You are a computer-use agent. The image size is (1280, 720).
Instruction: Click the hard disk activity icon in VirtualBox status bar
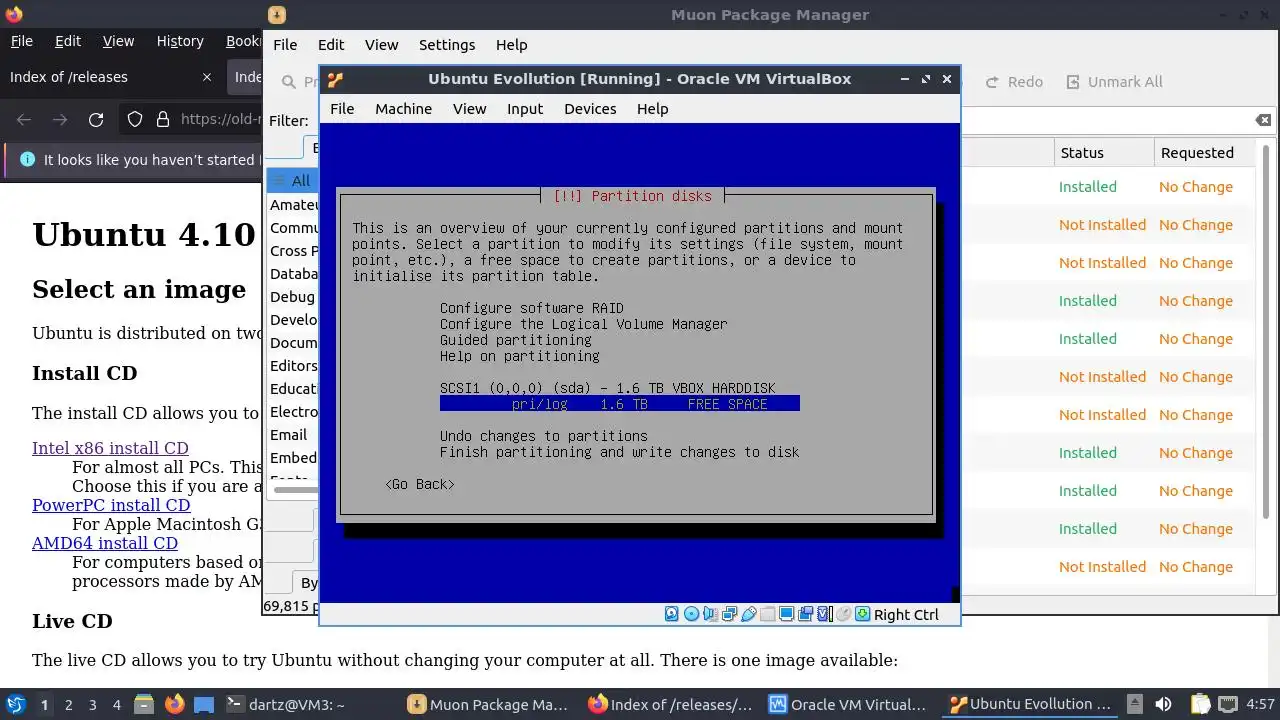672,614
